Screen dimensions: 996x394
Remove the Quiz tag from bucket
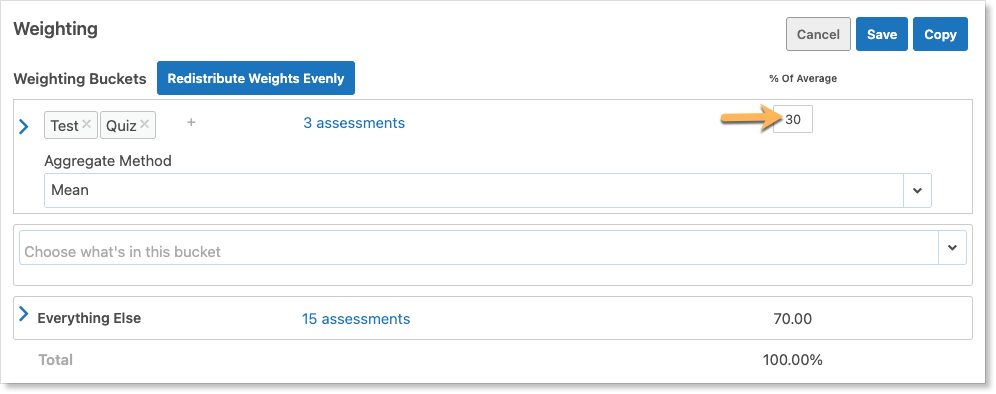tap(145, 124)
